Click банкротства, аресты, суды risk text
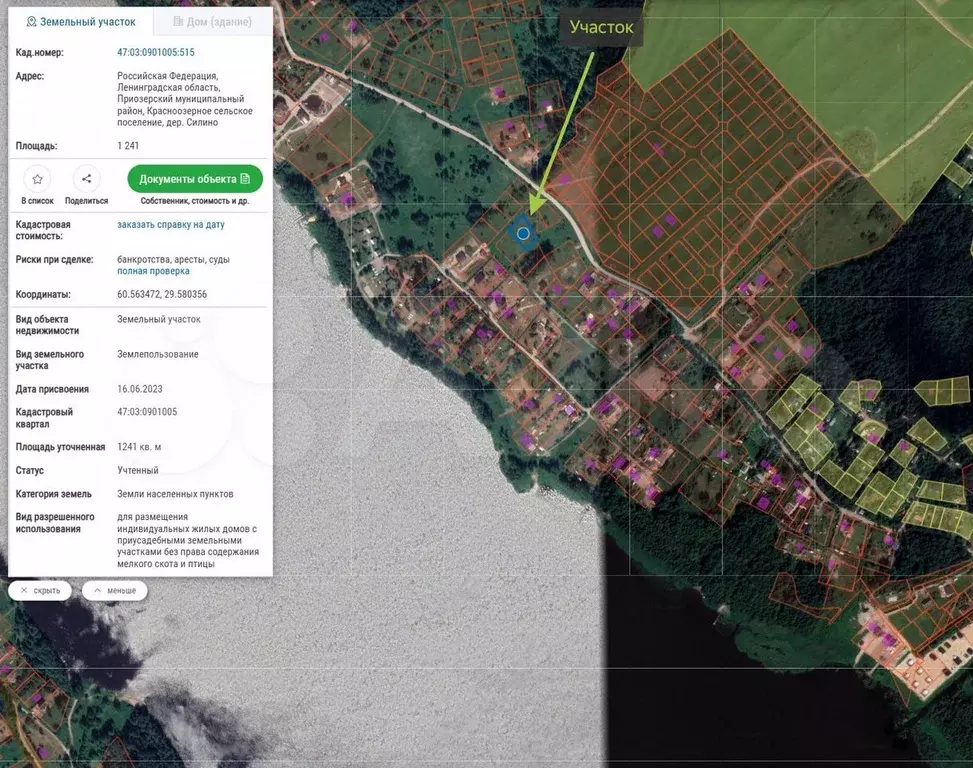 173,259
